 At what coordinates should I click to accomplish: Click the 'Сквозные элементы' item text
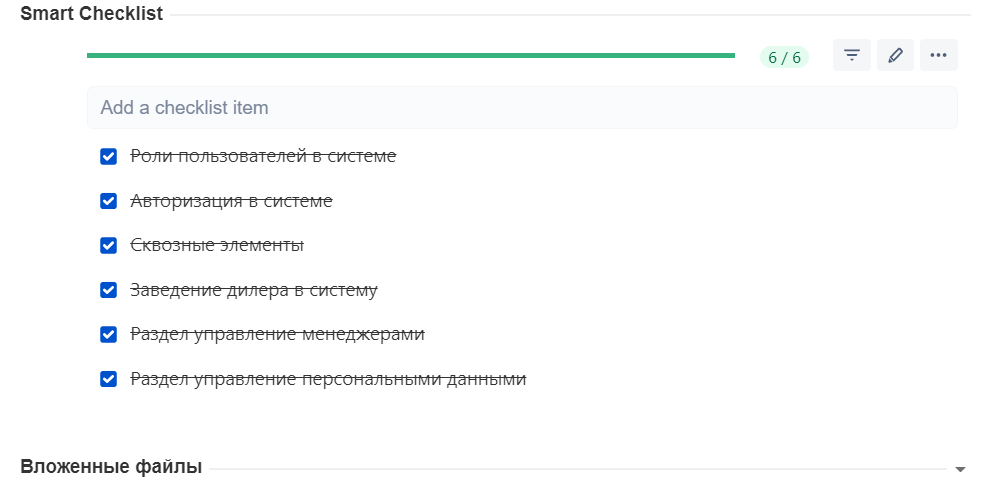217,245
